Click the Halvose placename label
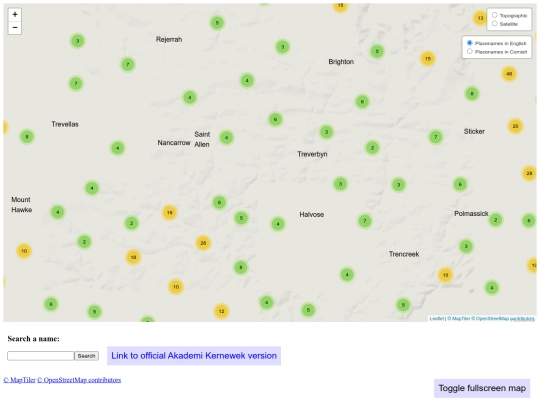The image size is (540, 405). 312,215
